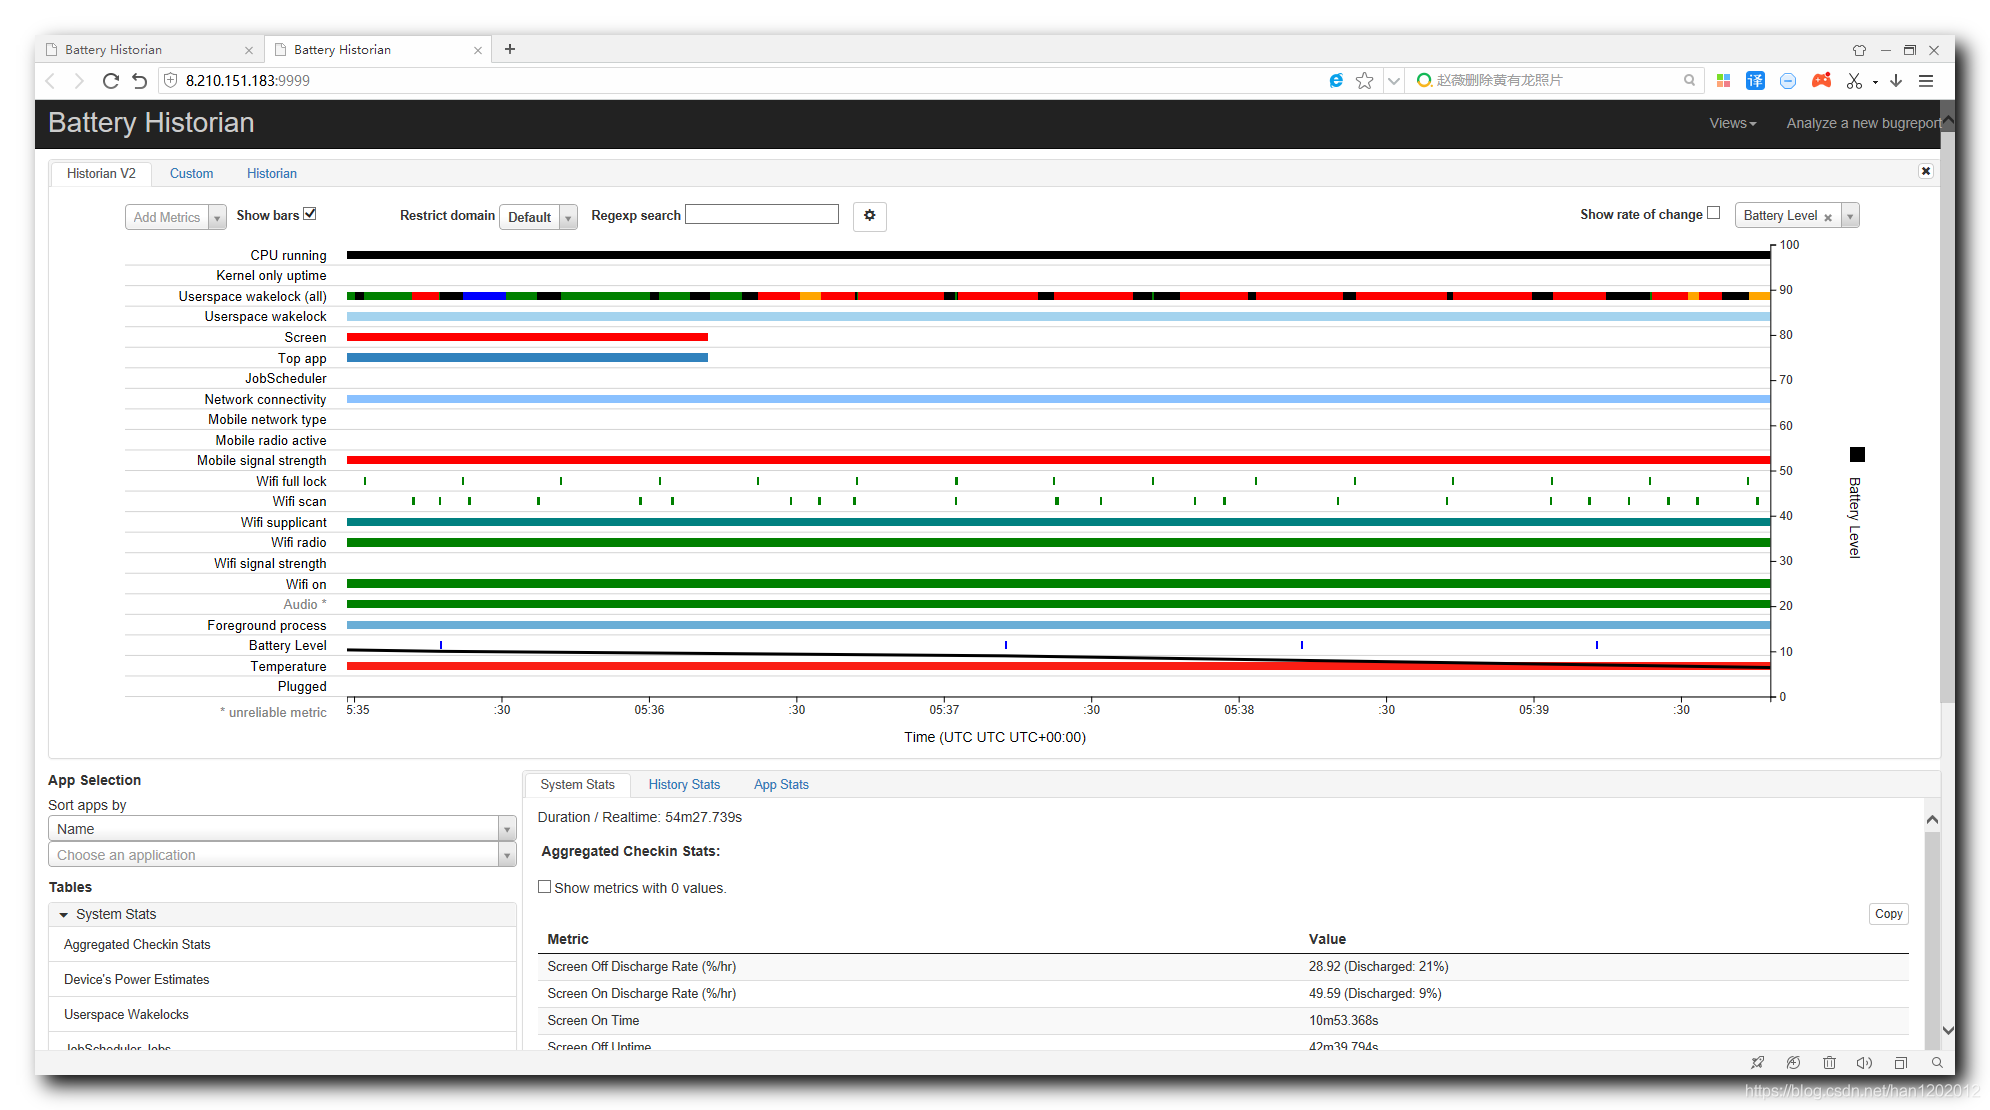Click the magnifier icon in search box
The width and height of the screenshot is (1990, 1110).
(1689, 80)
